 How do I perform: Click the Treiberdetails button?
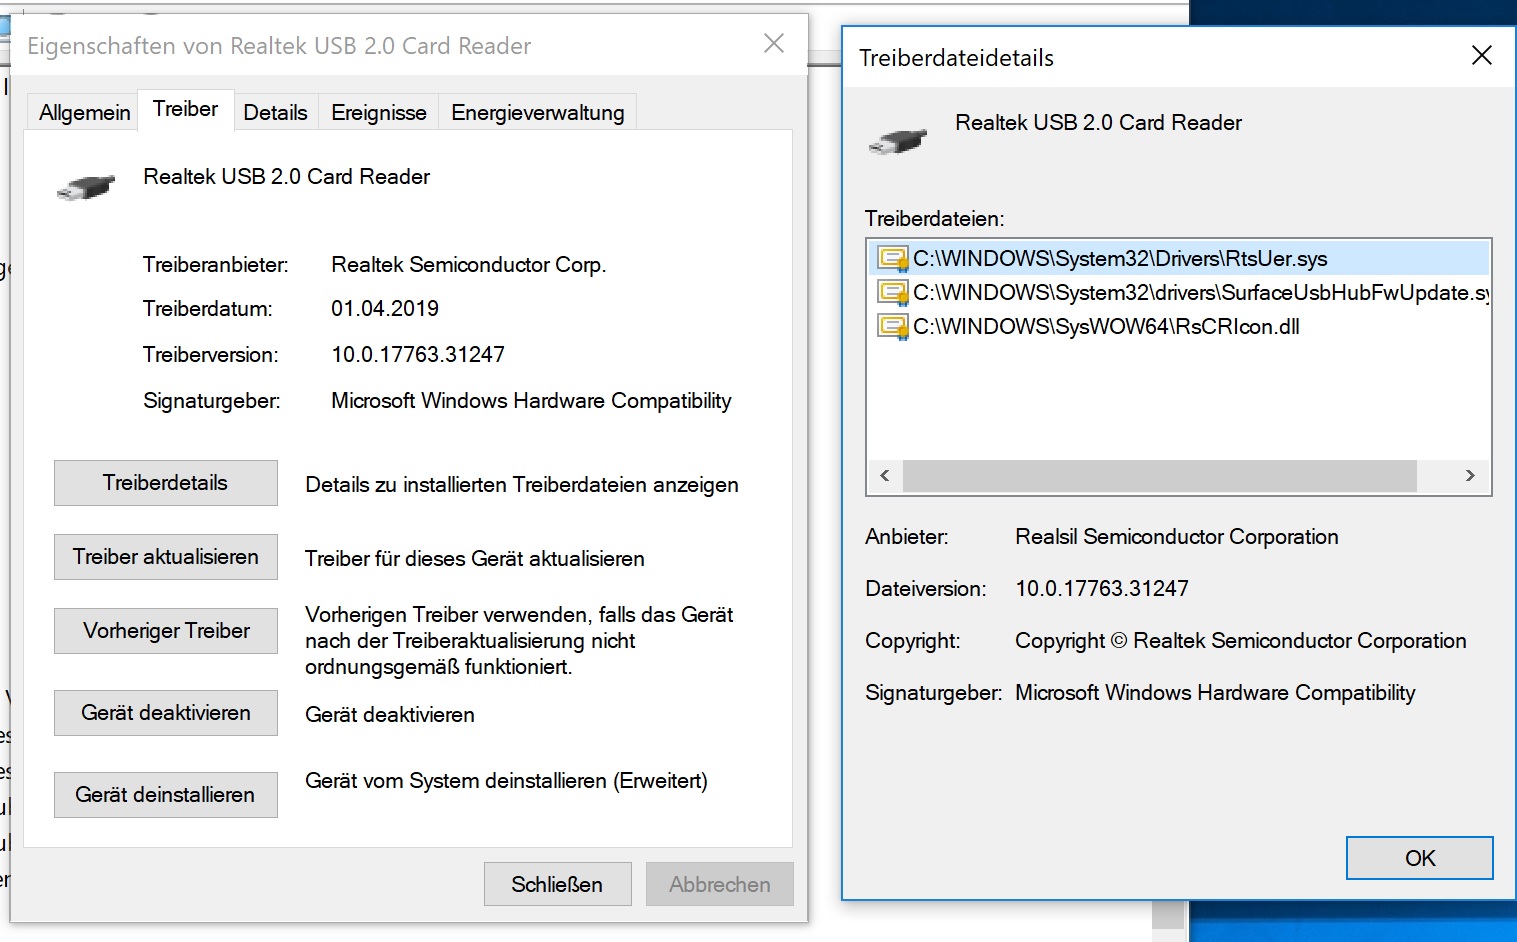(166, 483)
